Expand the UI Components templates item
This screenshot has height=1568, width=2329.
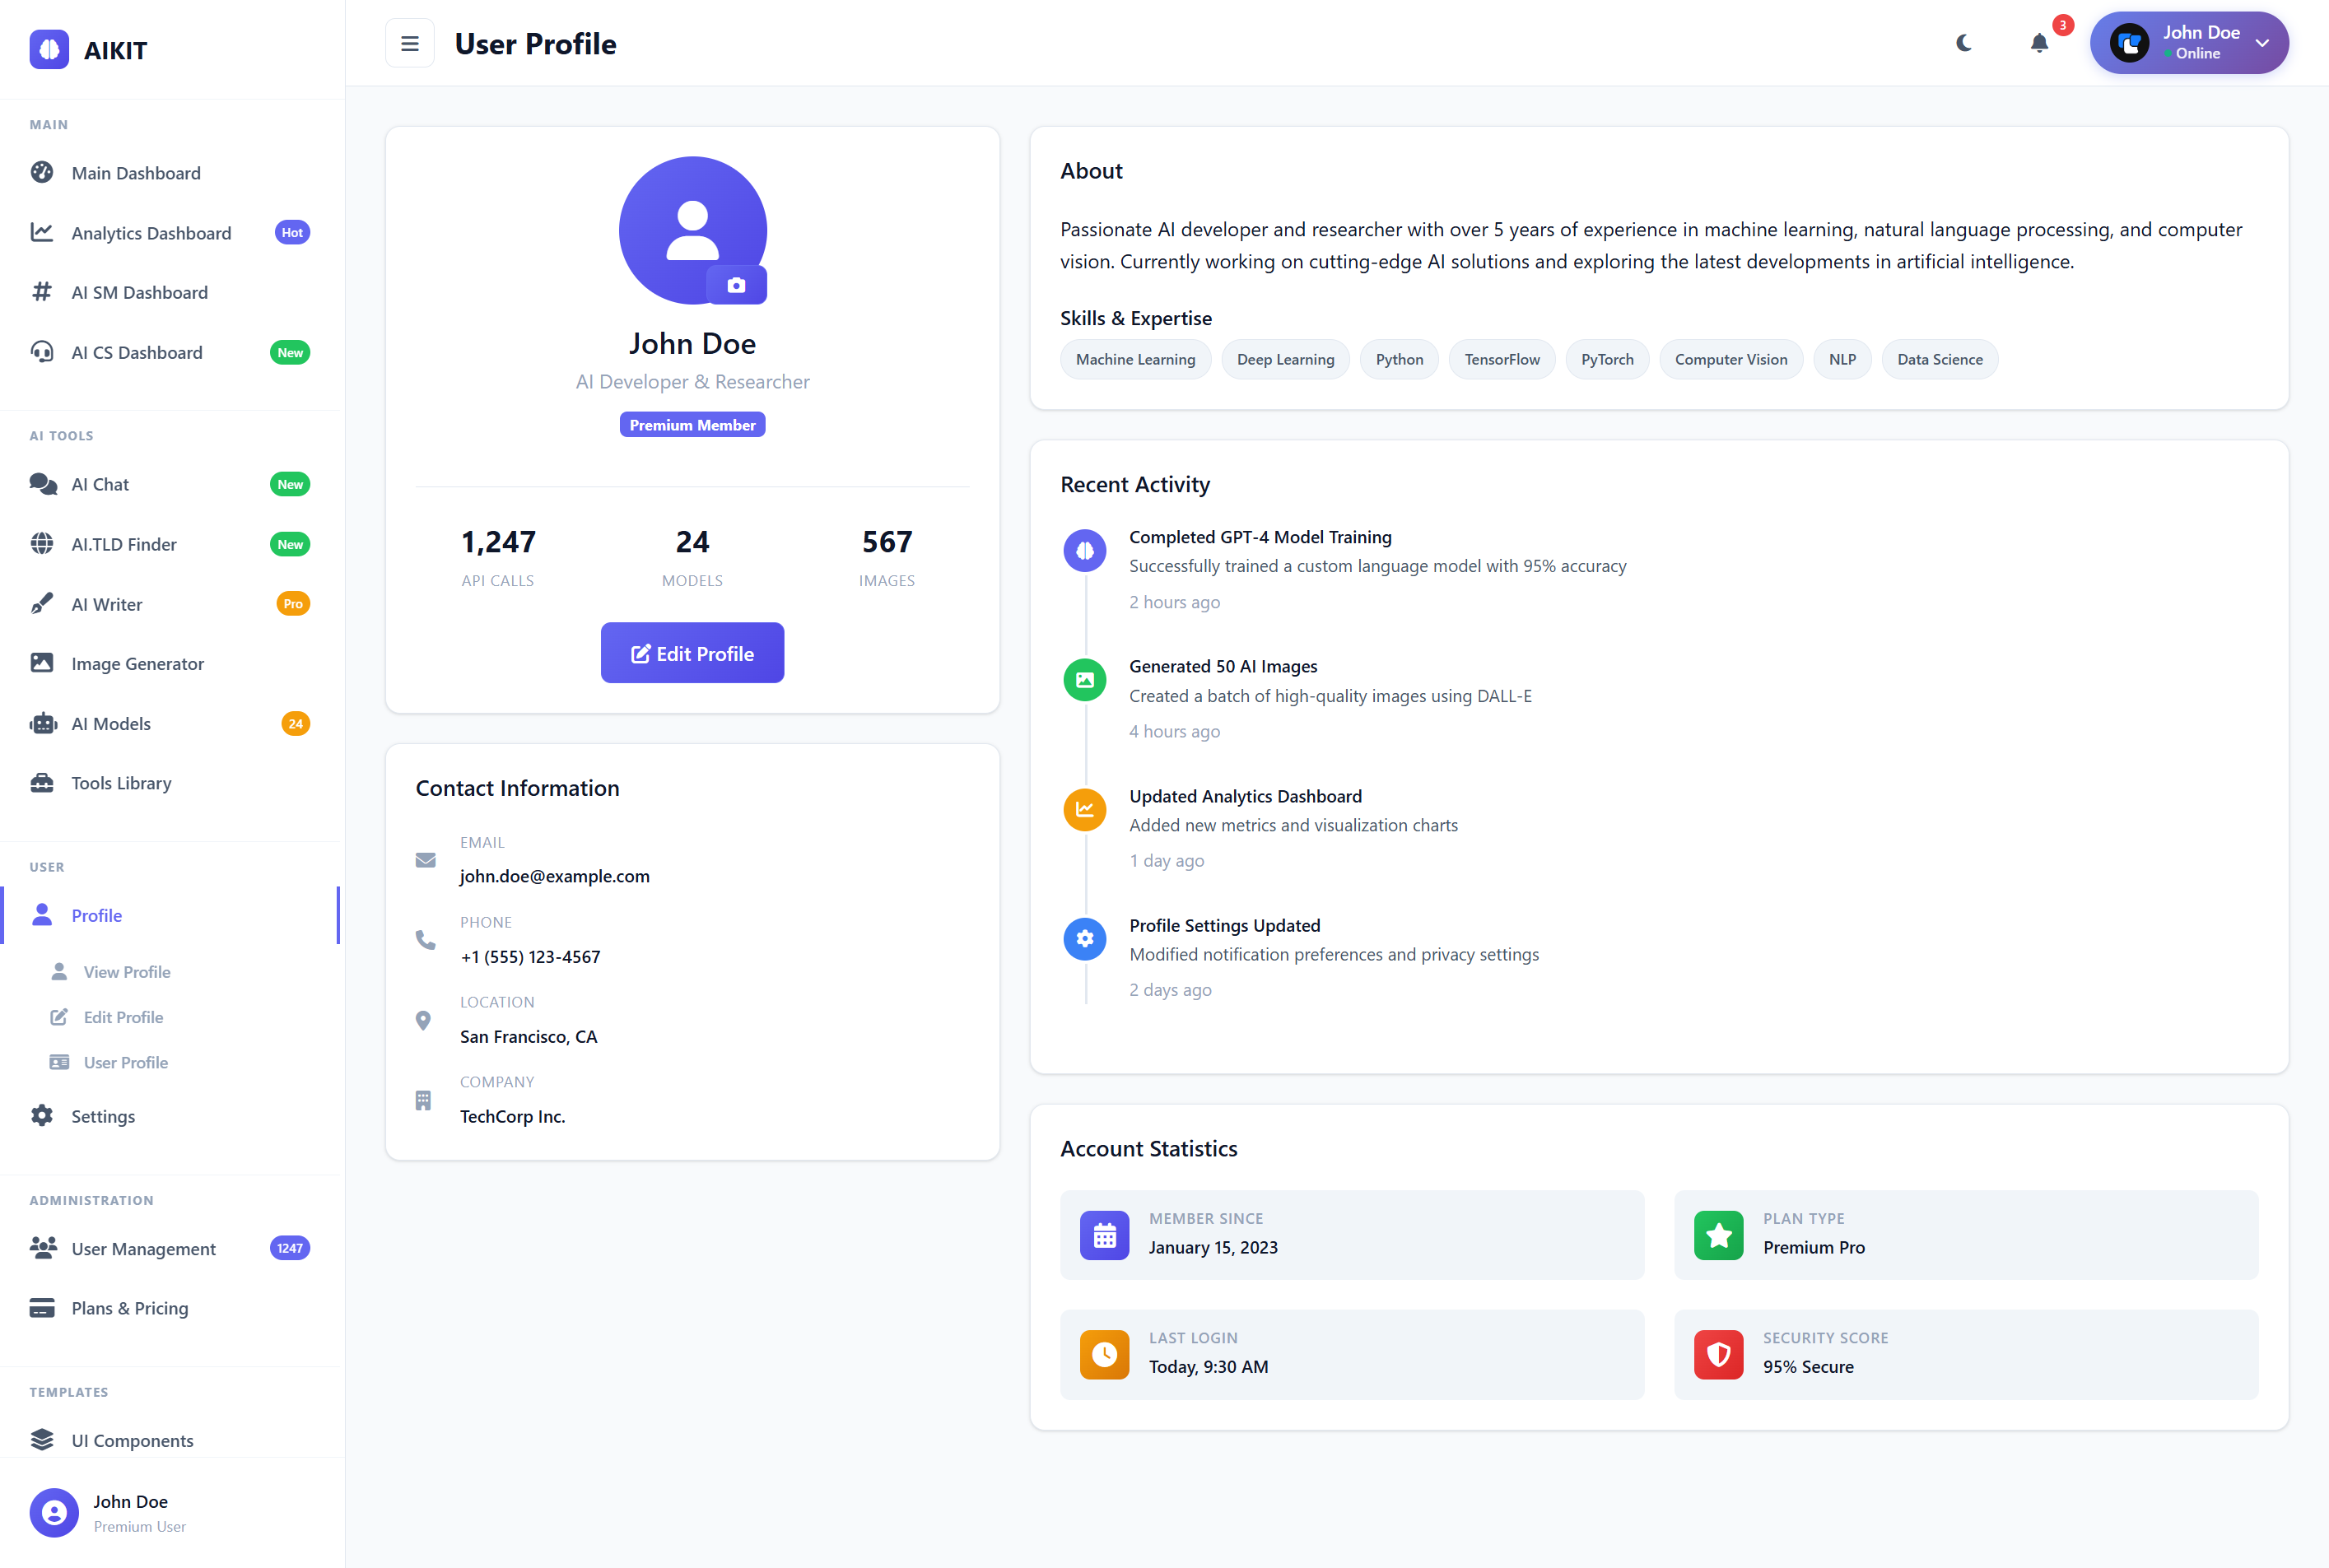pyautogui.click(x=132, y=1440)
